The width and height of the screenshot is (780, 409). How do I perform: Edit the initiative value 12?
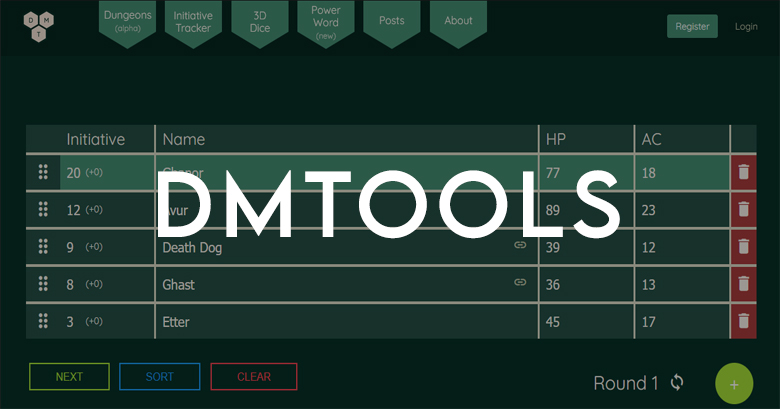pyautogui.click(x=73, y=210)
